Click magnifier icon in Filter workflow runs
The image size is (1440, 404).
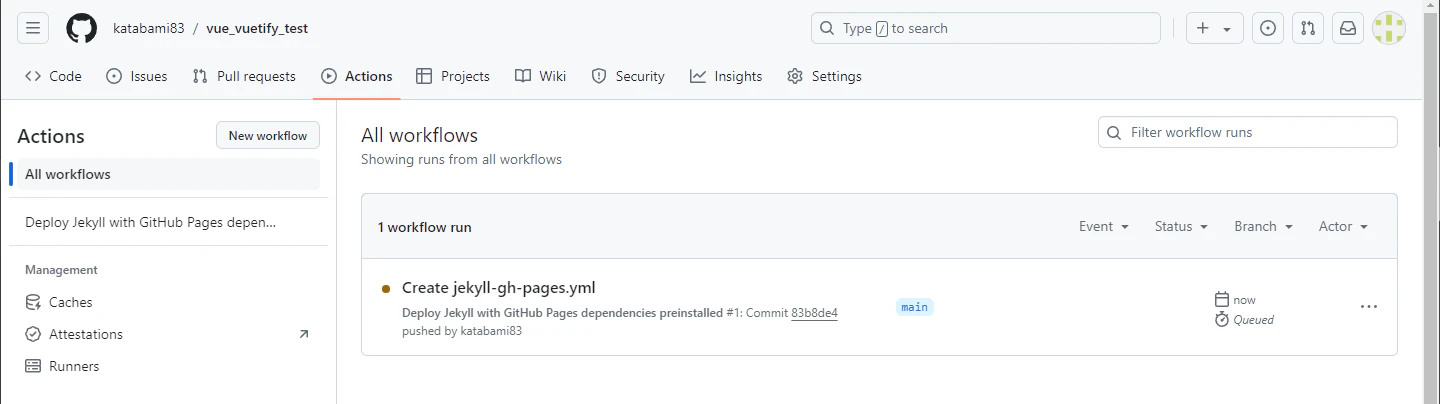pyautogui.click(x=1115, y=132)
